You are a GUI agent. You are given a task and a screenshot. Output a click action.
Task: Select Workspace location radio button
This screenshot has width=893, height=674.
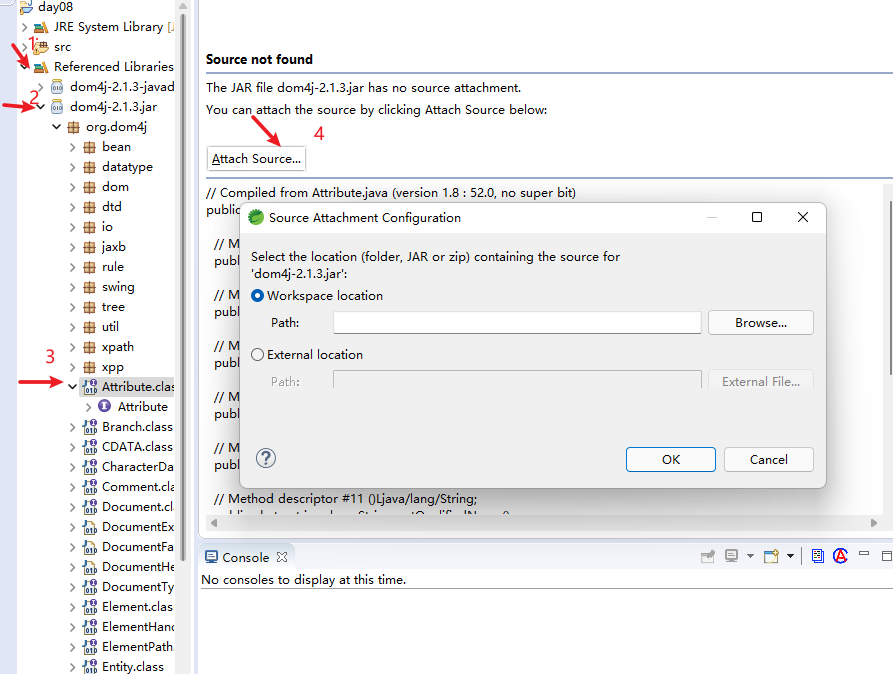[x=257, y=296]
